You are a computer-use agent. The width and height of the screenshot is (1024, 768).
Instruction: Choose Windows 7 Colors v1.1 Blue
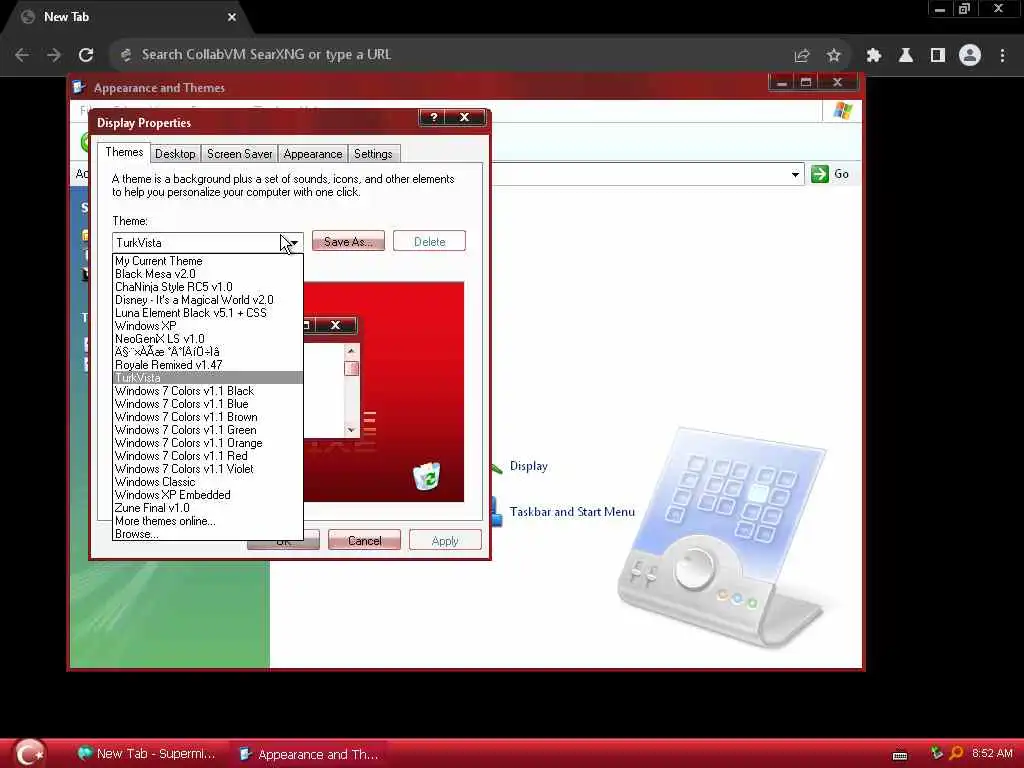point(208,404)
